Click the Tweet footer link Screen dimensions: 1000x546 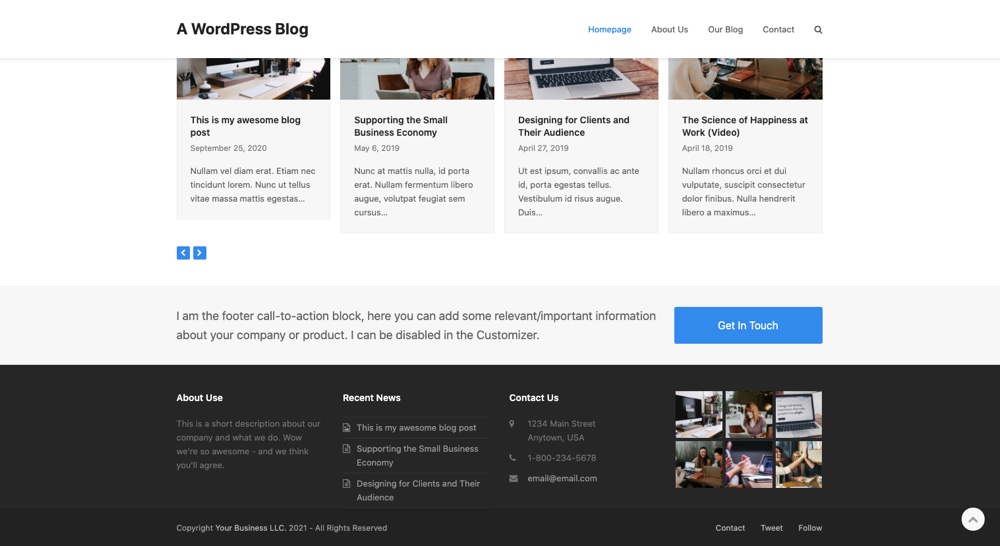[x=771, y=528]
